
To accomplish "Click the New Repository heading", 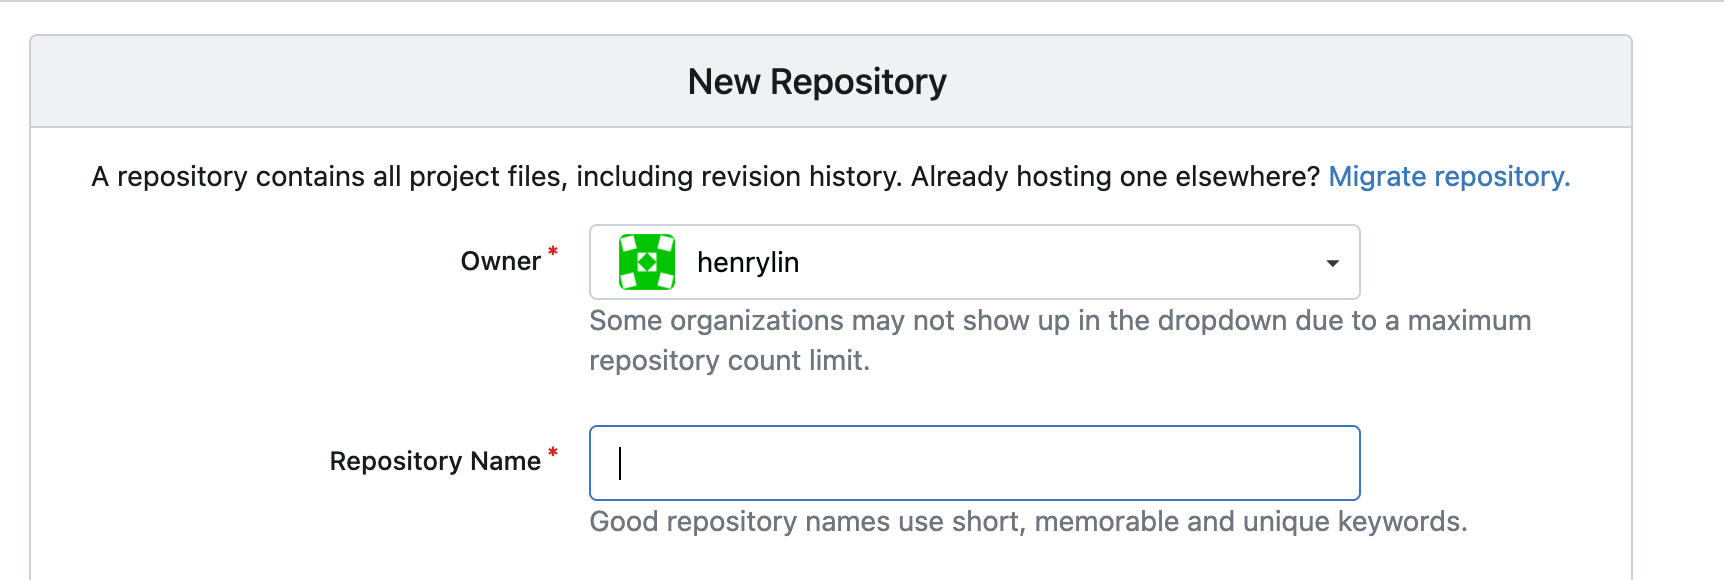I will [817, 82].
